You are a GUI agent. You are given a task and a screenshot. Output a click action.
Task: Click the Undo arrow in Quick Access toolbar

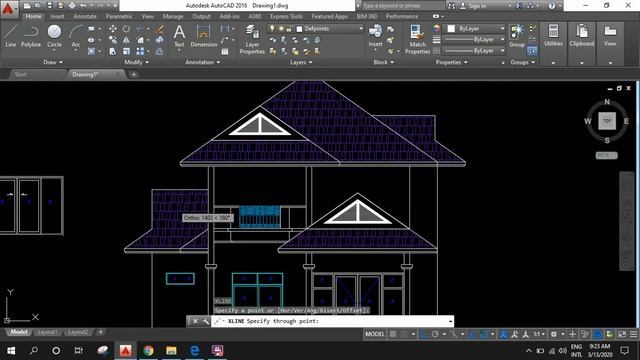pos(83,6)
